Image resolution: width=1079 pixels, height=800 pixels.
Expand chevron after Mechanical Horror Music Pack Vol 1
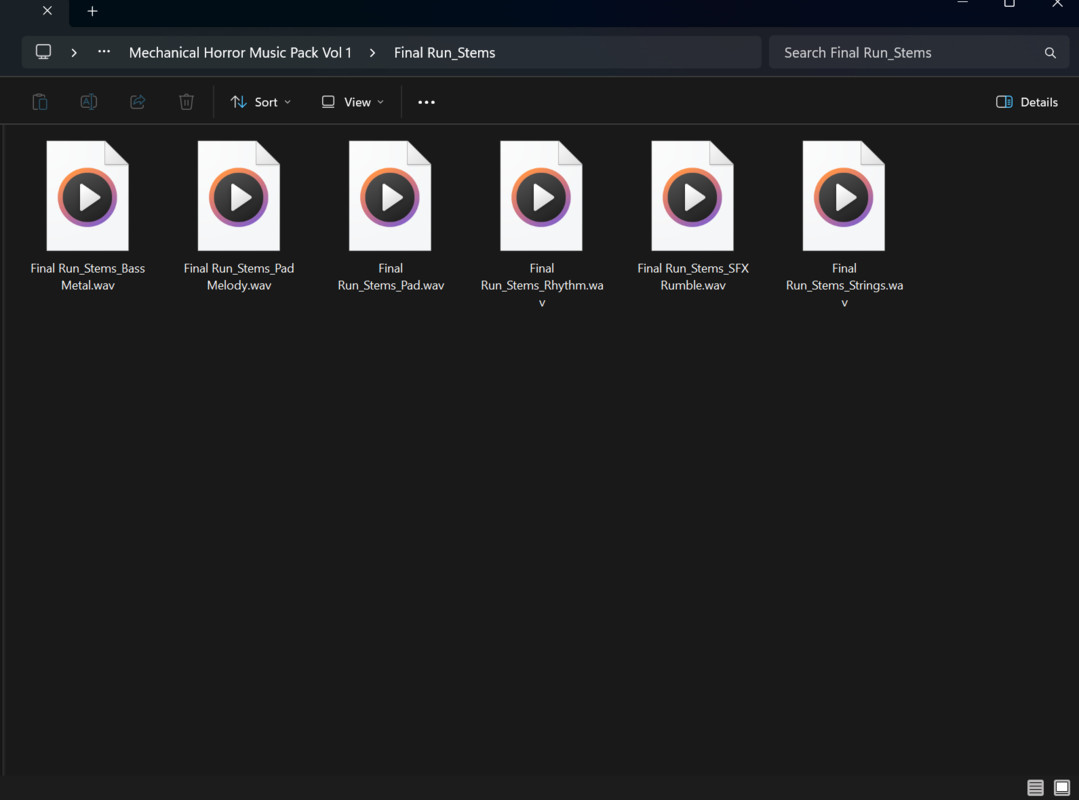tap(372, 53)
